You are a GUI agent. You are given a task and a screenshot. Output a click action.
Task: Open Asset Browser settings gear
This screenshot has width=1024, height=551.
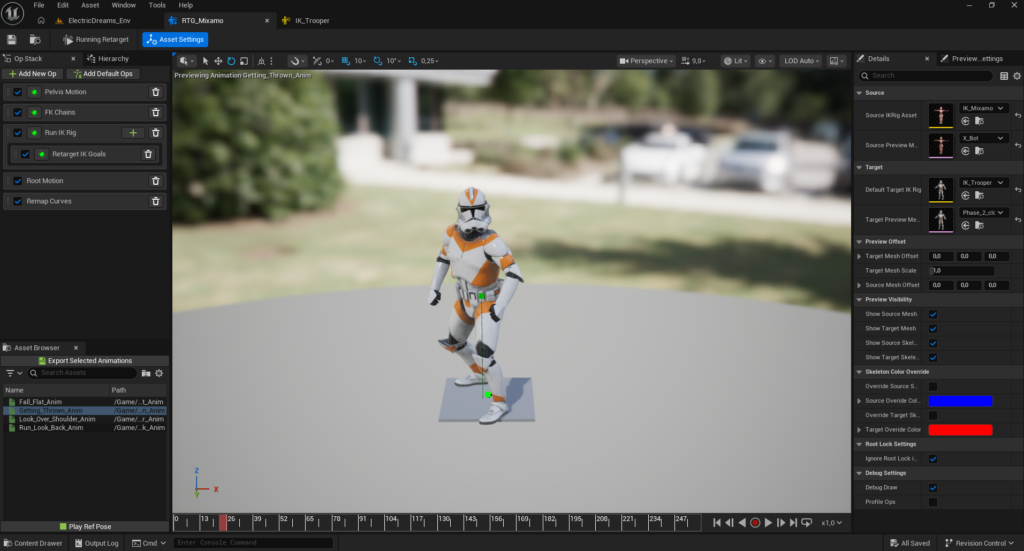click(159, 373)
